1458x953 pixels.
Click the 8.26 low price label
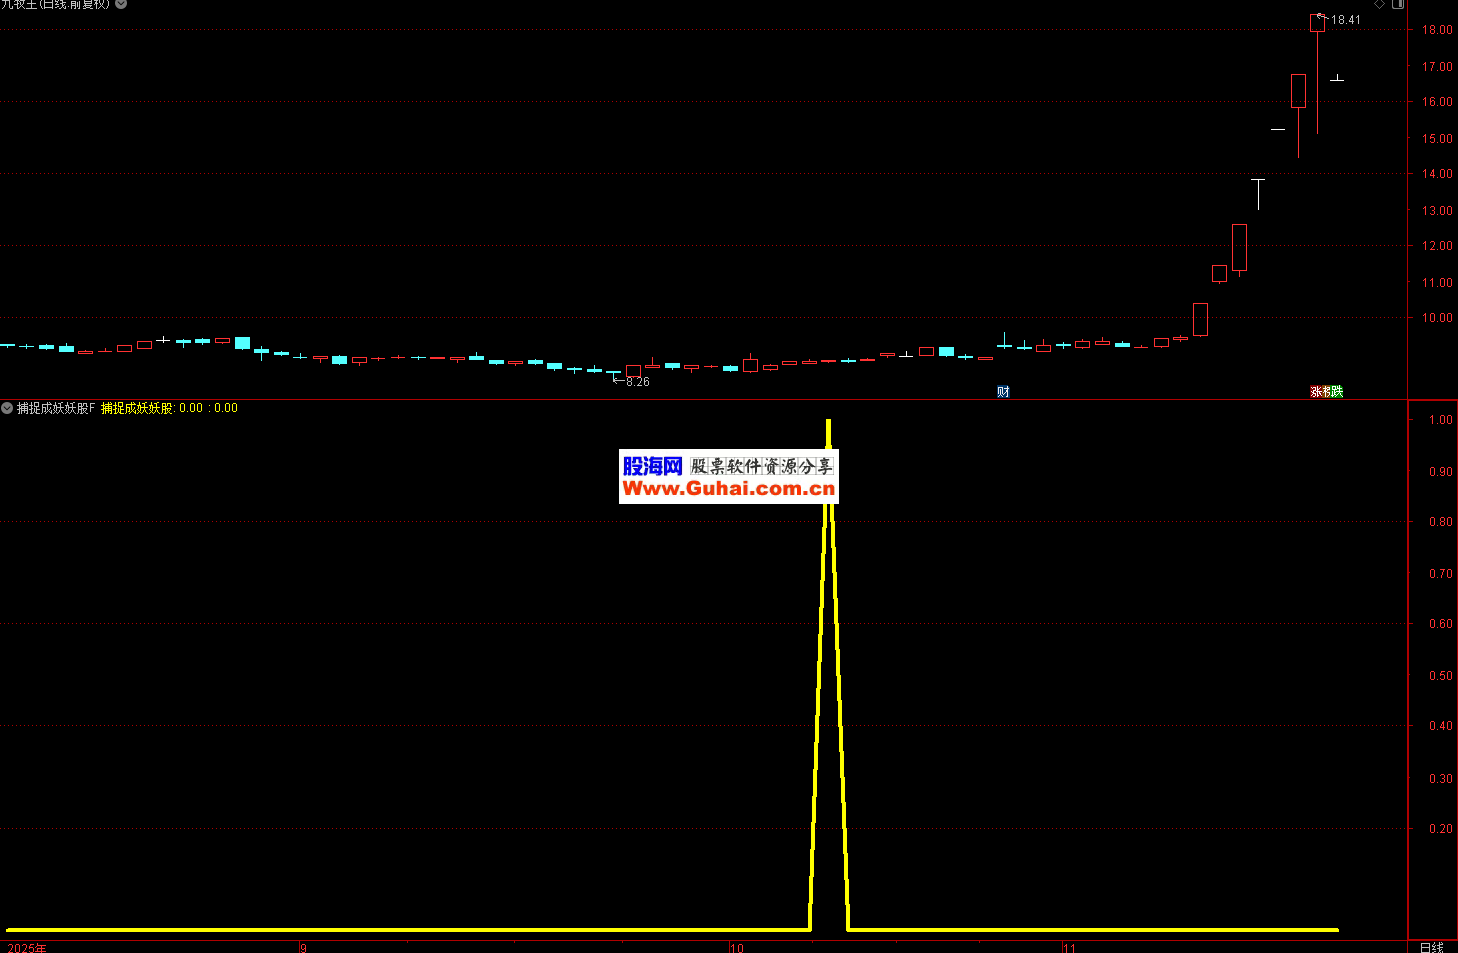pyautogui.click(x=637, y=382)
